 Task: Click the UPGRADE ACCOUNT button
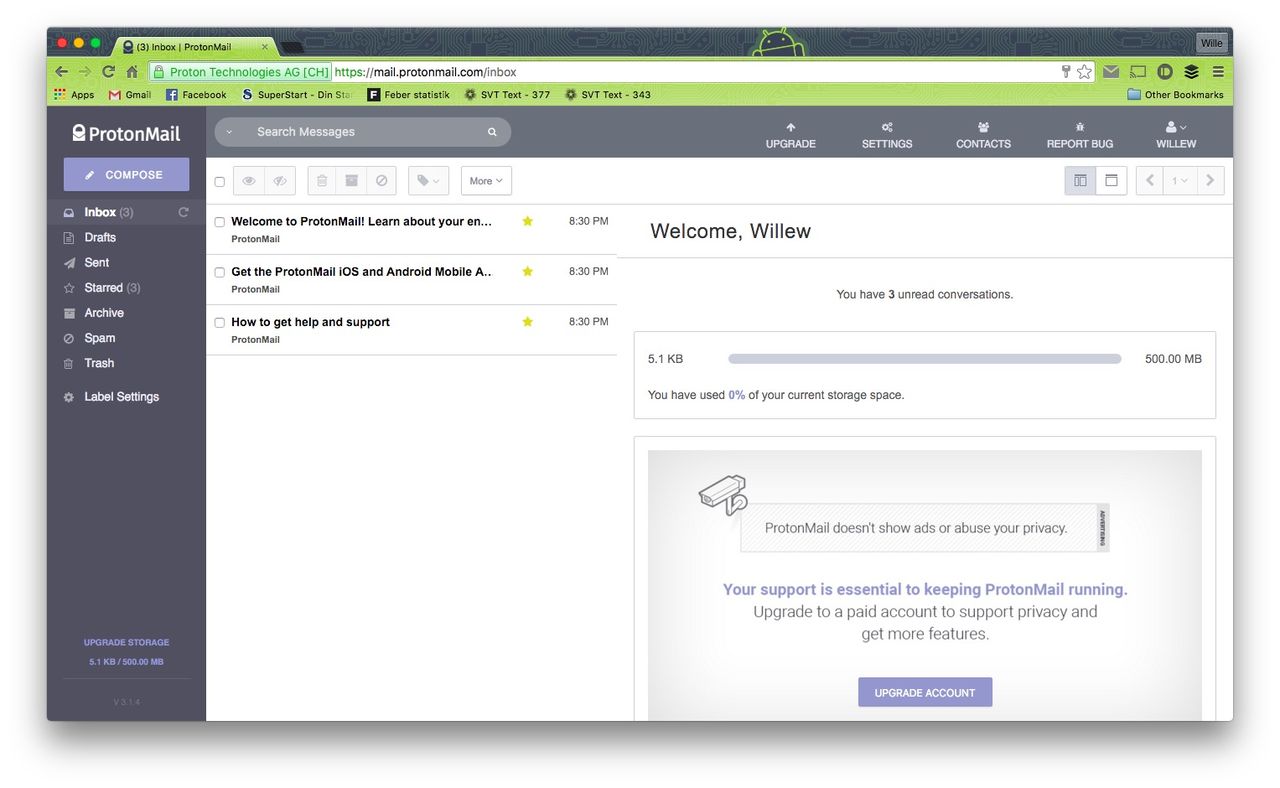point(925,692)
